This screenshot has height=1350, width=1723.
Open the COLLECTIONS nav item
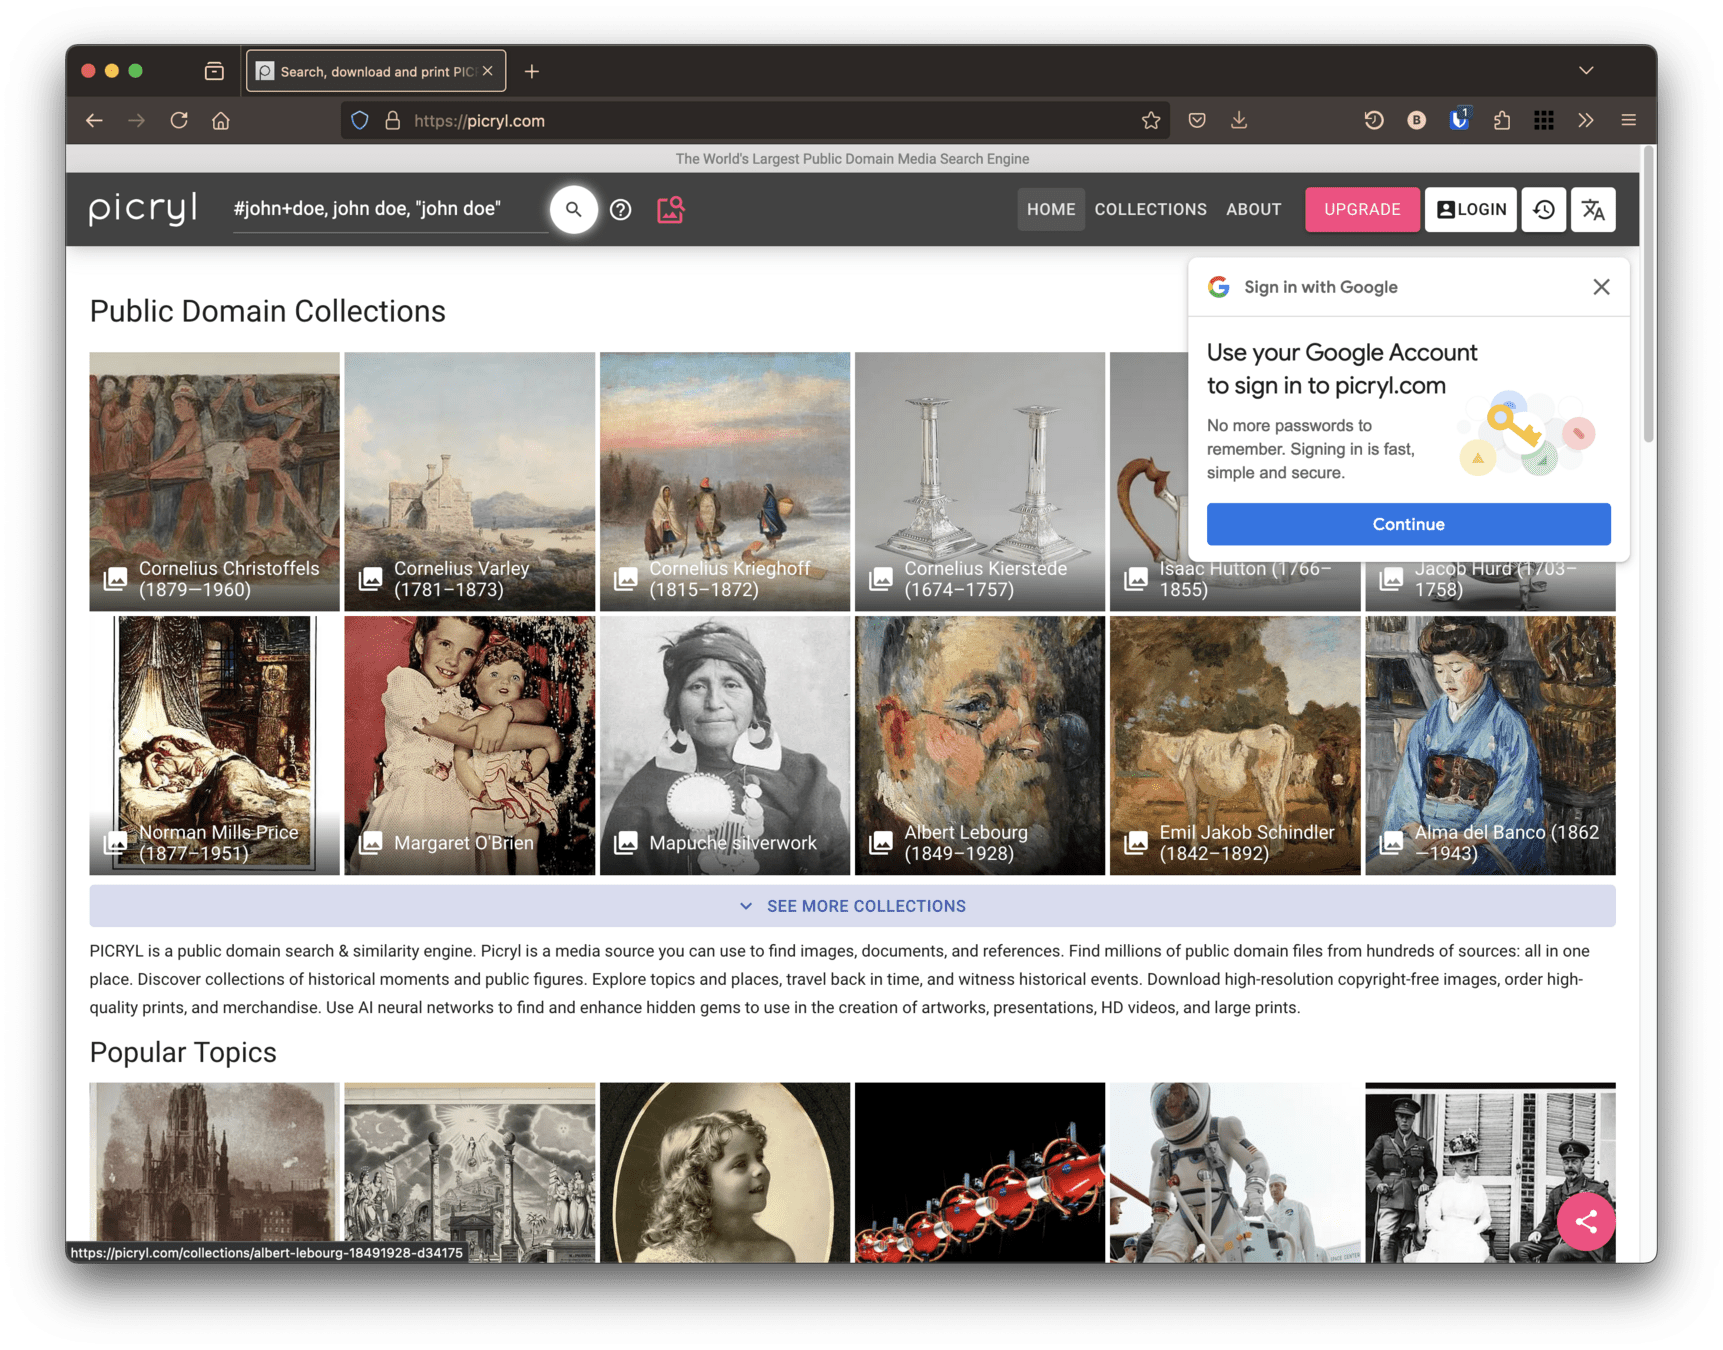pos(1150,209)
